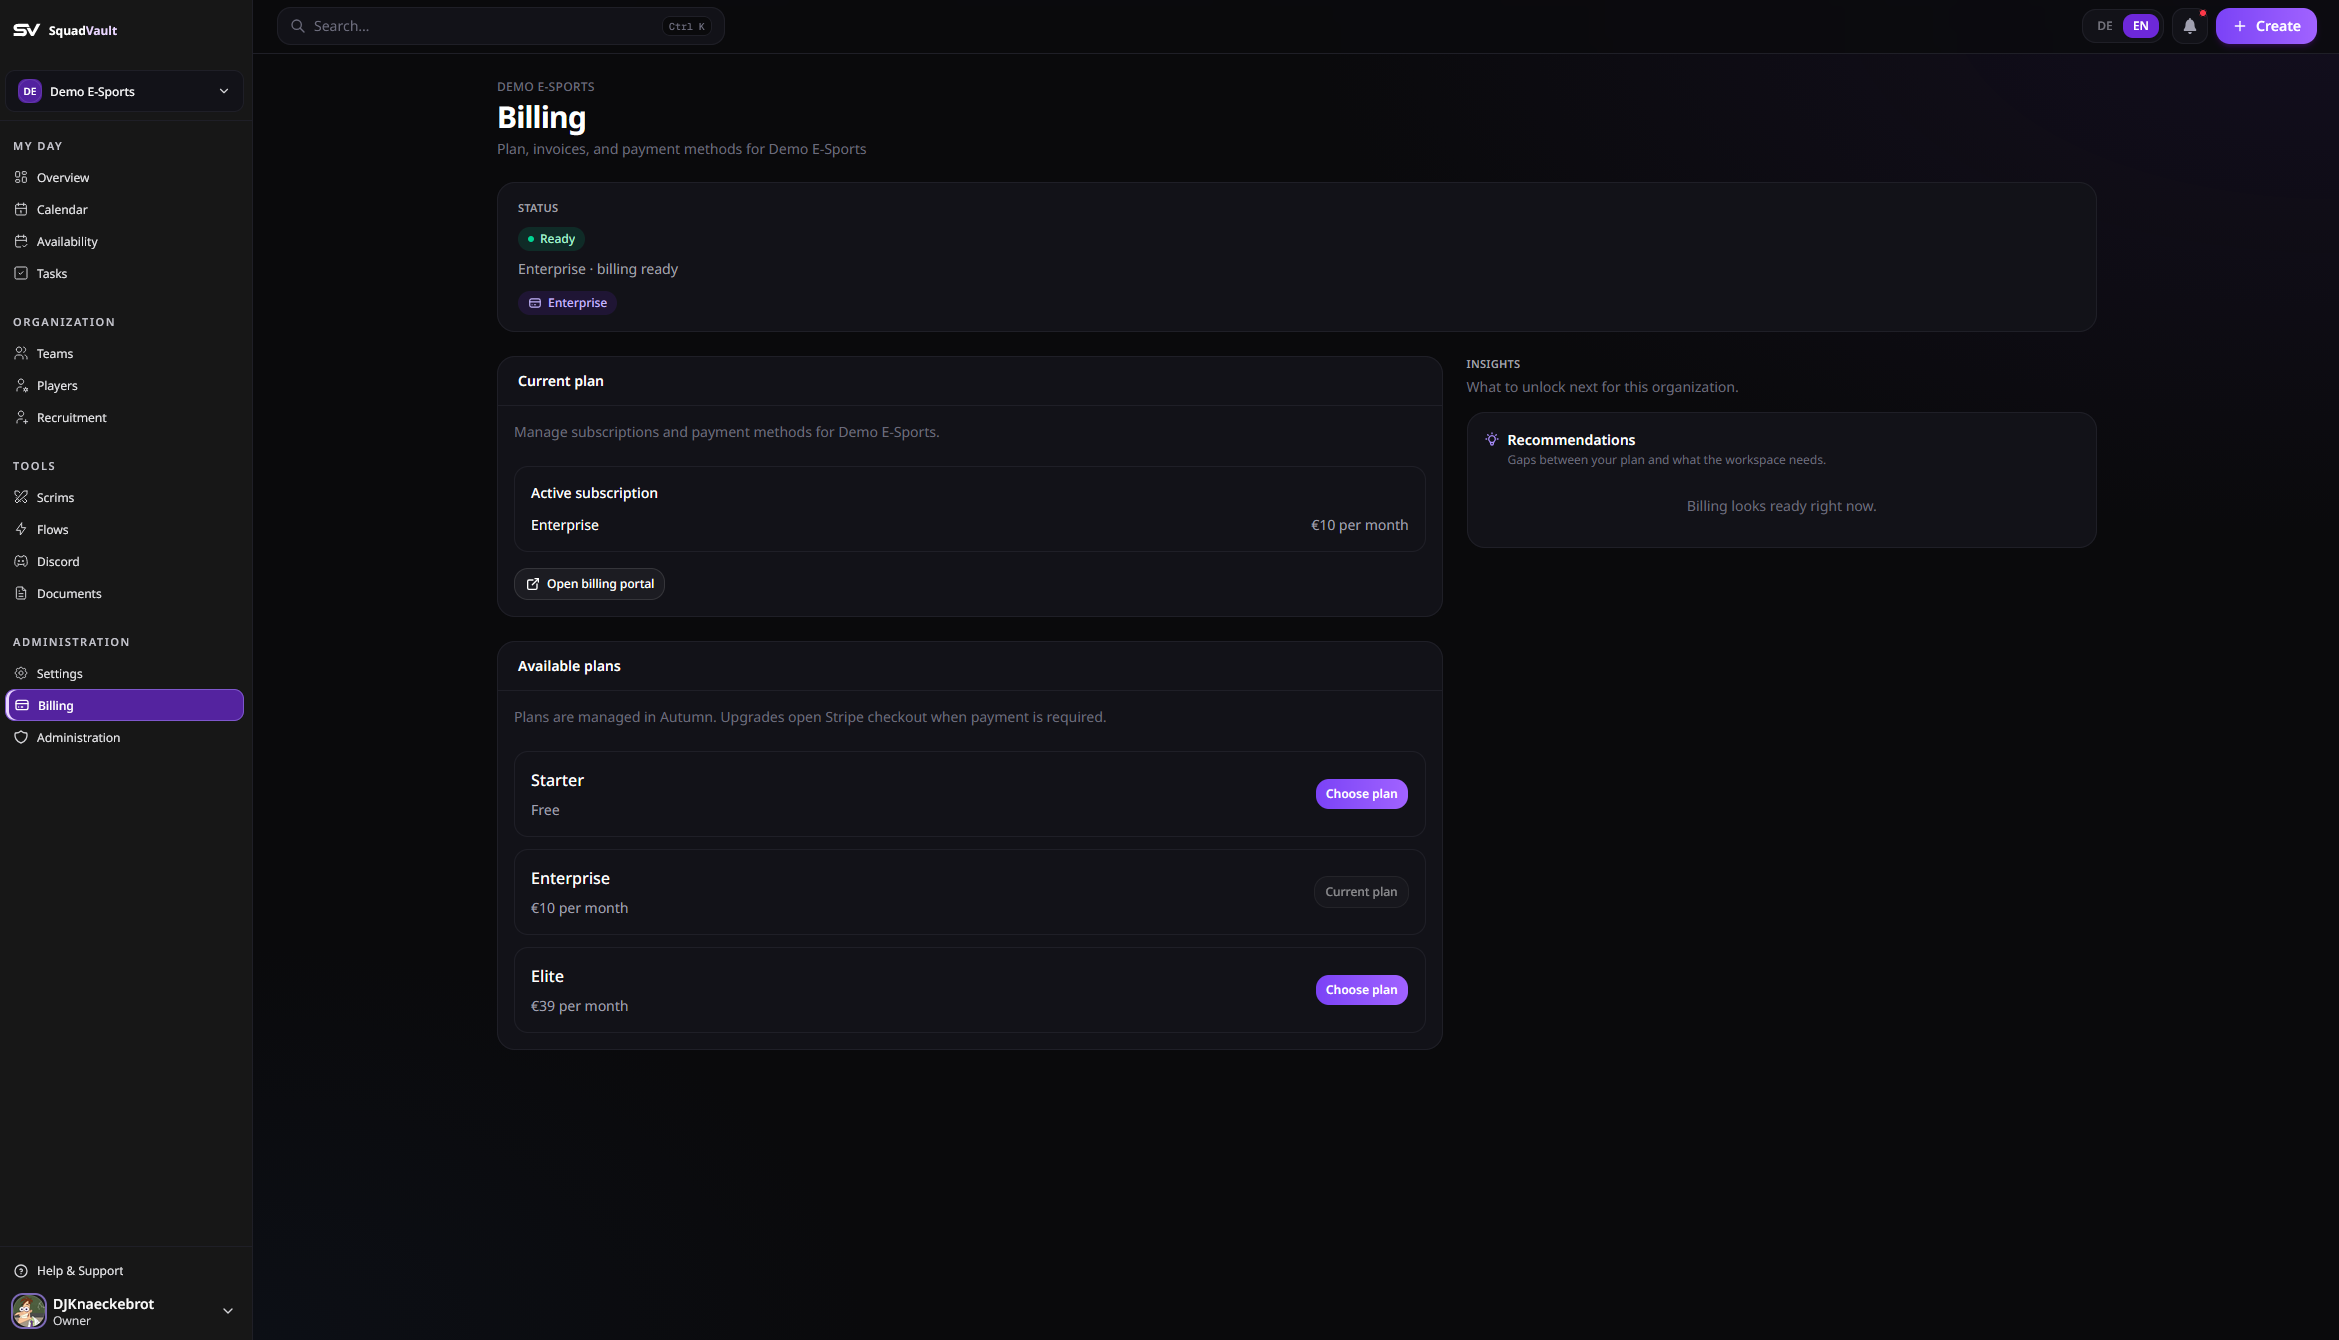Image resolution: width=2339 pixels, height=1340 pixels.
Task: Click the search magnifier icon
Action: click(298, 26)
